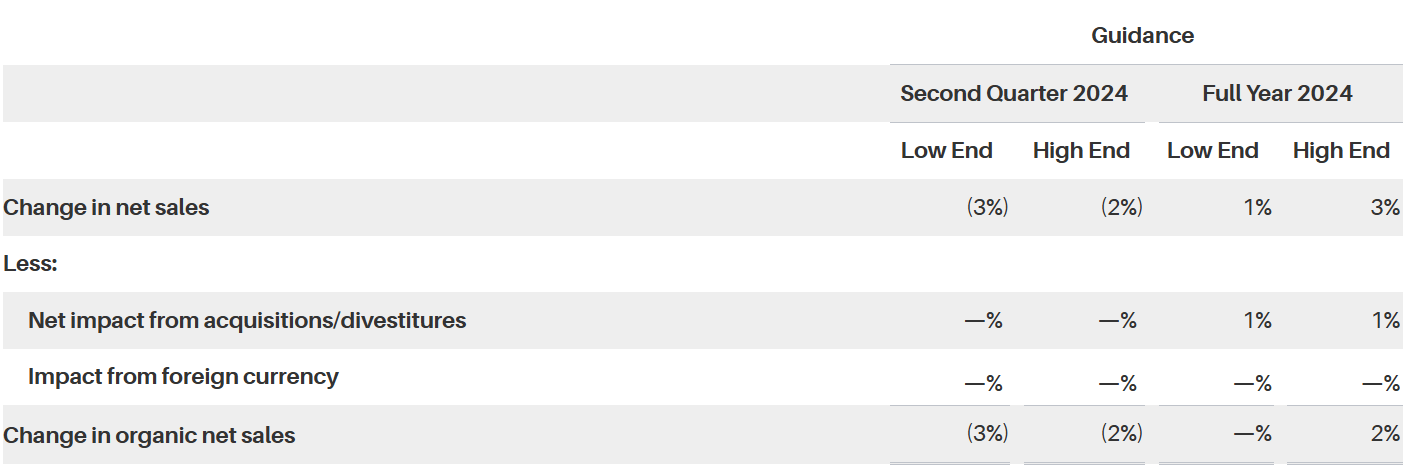Select the Second Quarter 2024 column header
The height and width of the screenshot is (467, 1422).
point(1014,94)
